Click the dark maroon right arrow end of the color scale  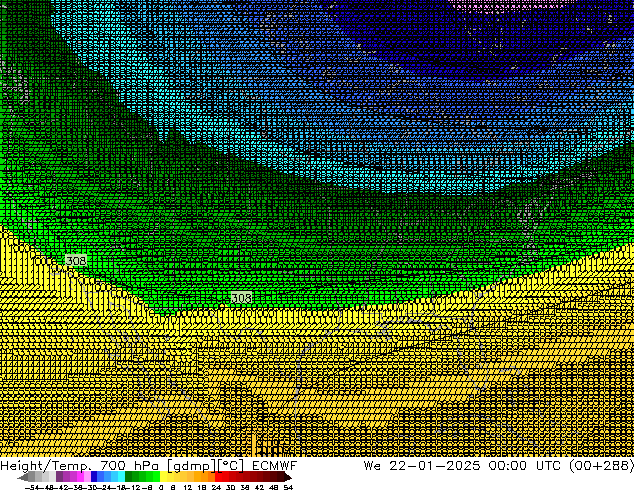point(287,478)
